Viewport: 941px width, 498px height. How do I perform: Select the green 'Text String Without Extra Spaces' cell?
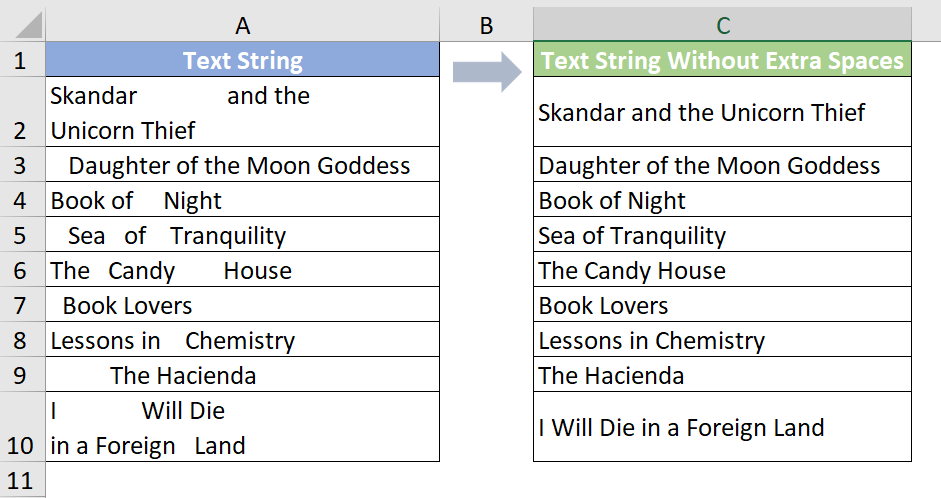click(x=723, y=60)
